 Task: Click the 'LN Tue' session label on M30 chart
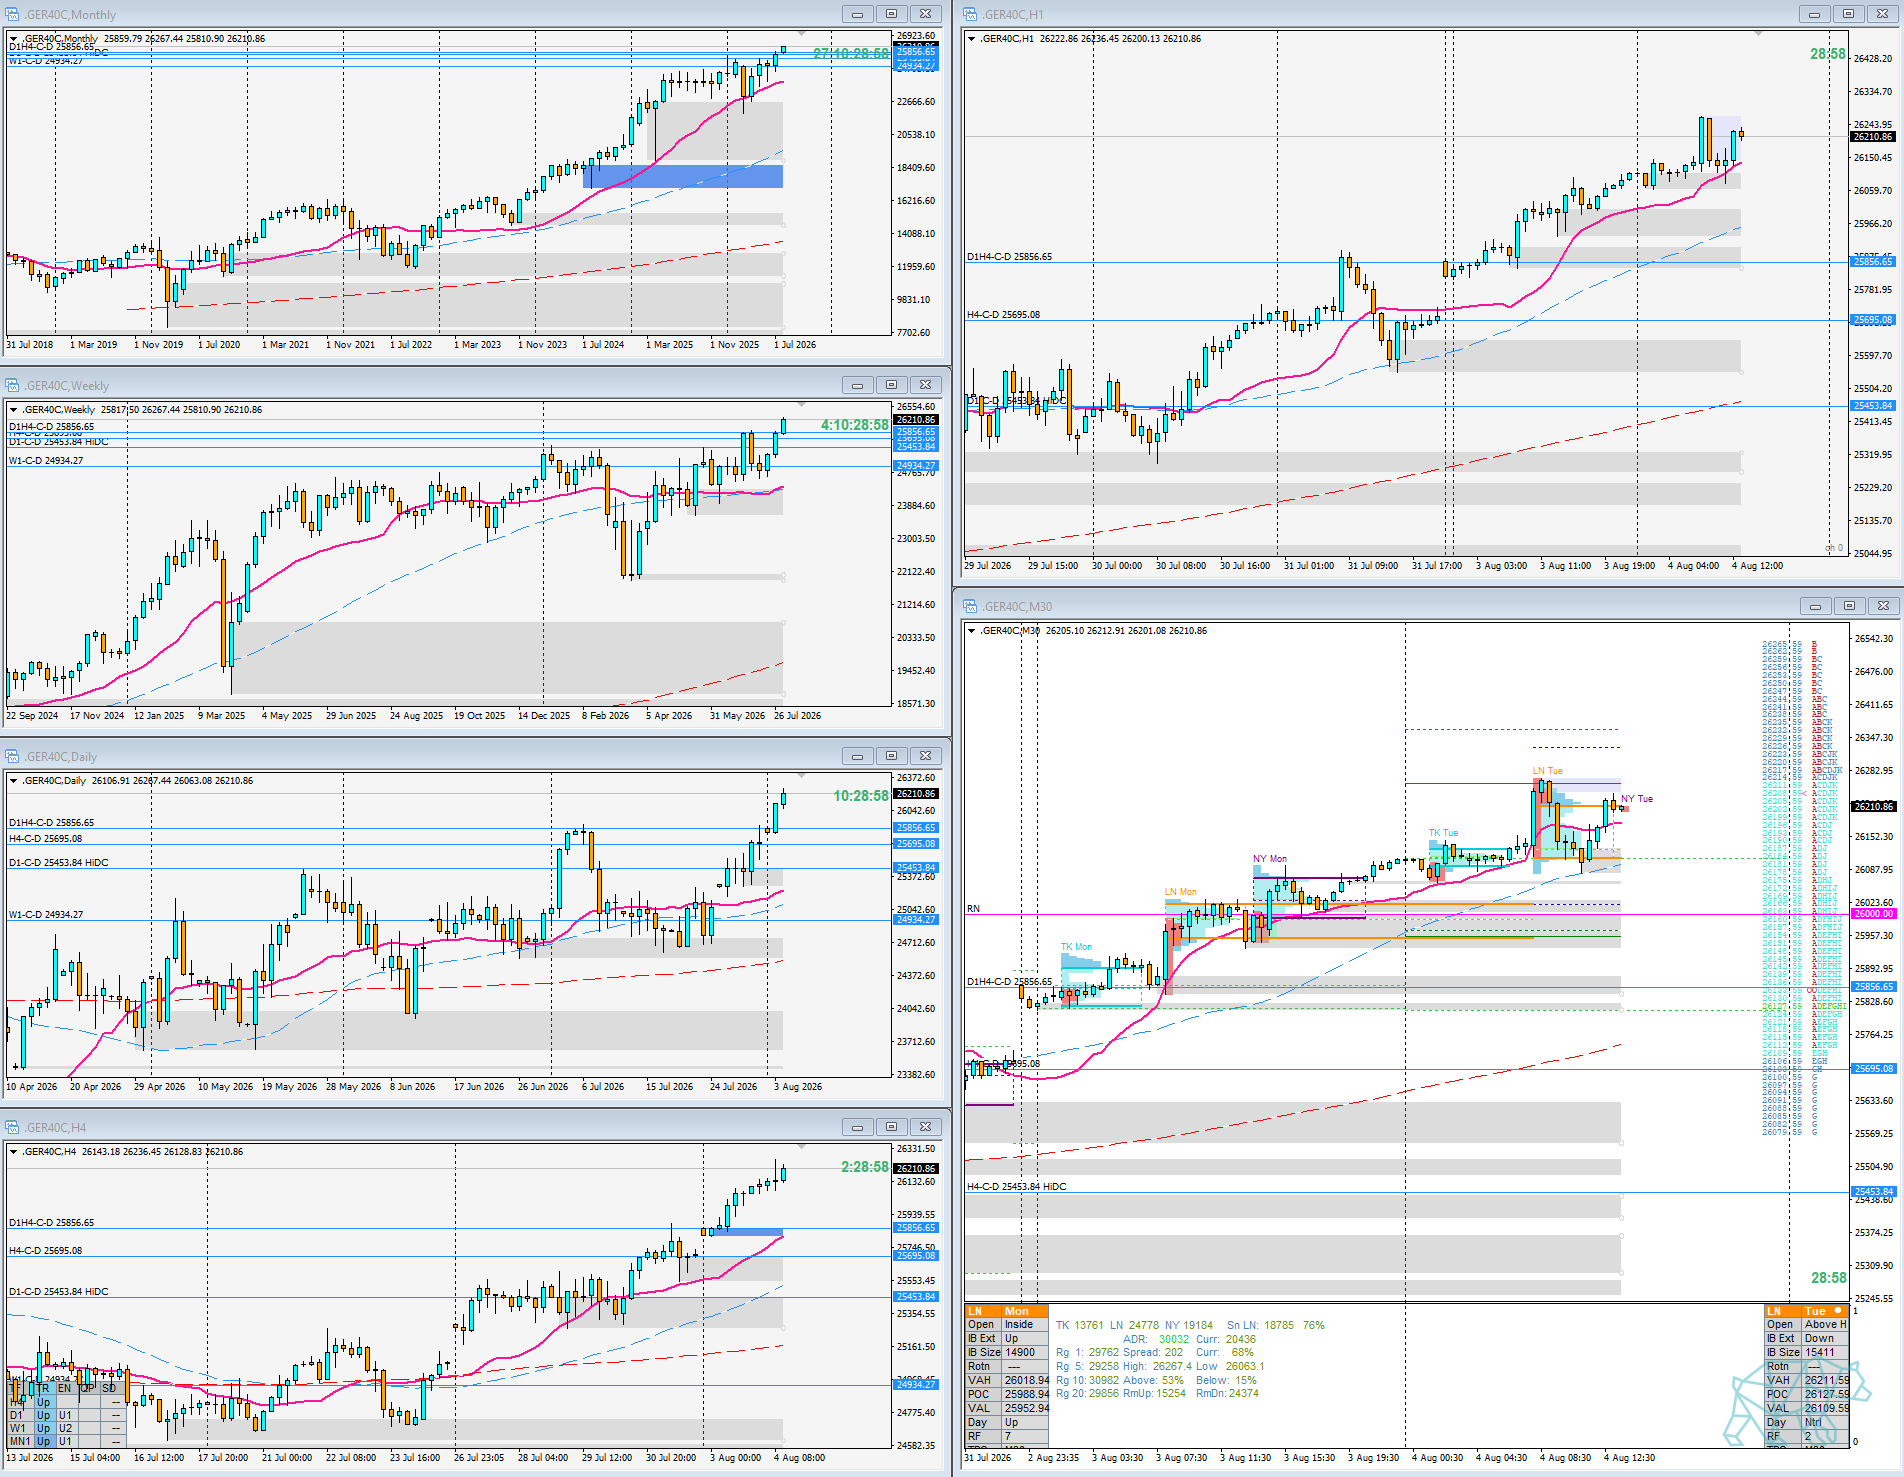pos(1548,771)
